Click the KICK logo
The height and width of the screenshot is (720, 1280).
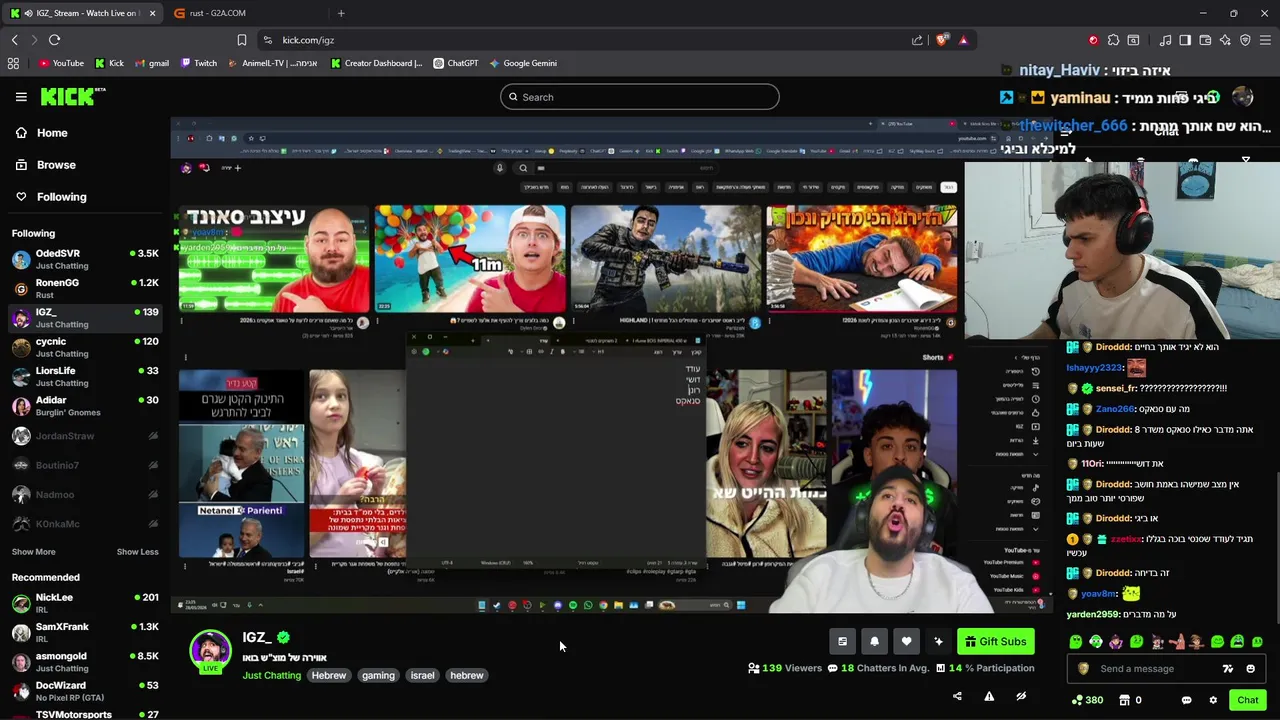72,96
